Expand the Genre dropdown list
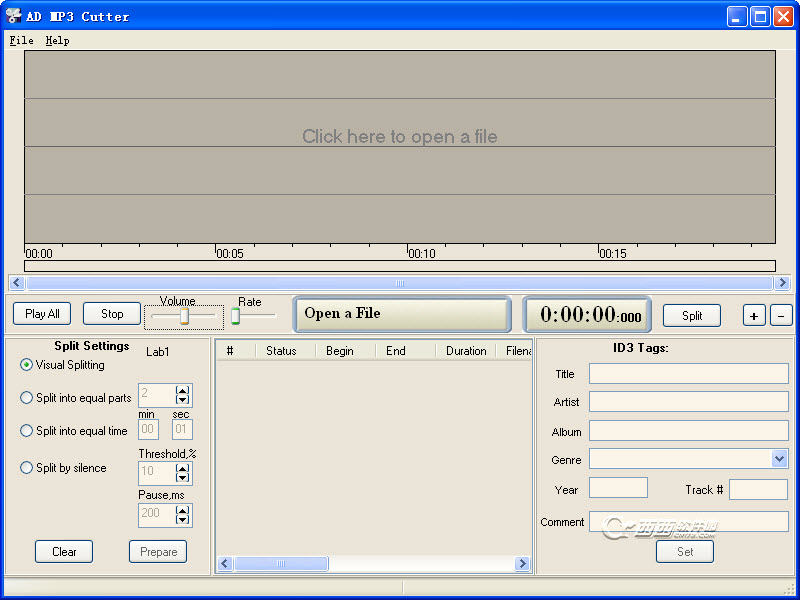Screen dimensions: 800x600 779,459
